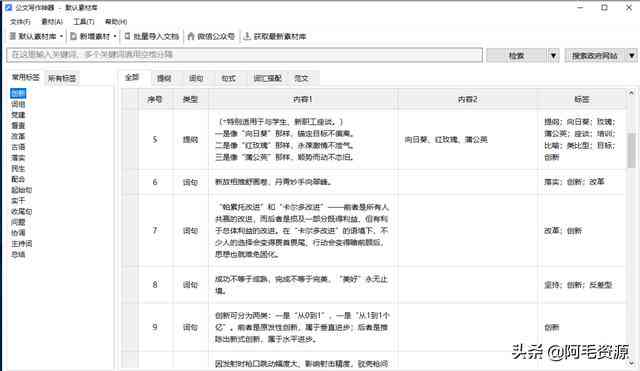This screenshot has height=371, width=640.
Task: Click the 批量导入文档 import icon
Action: 127,36
